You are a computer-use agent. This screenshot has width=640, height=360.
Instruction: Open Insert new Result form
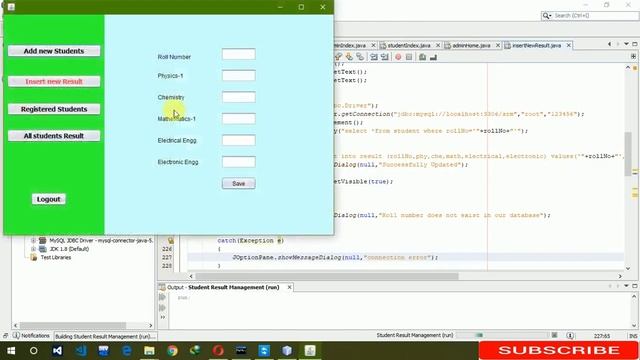[54, 82]
